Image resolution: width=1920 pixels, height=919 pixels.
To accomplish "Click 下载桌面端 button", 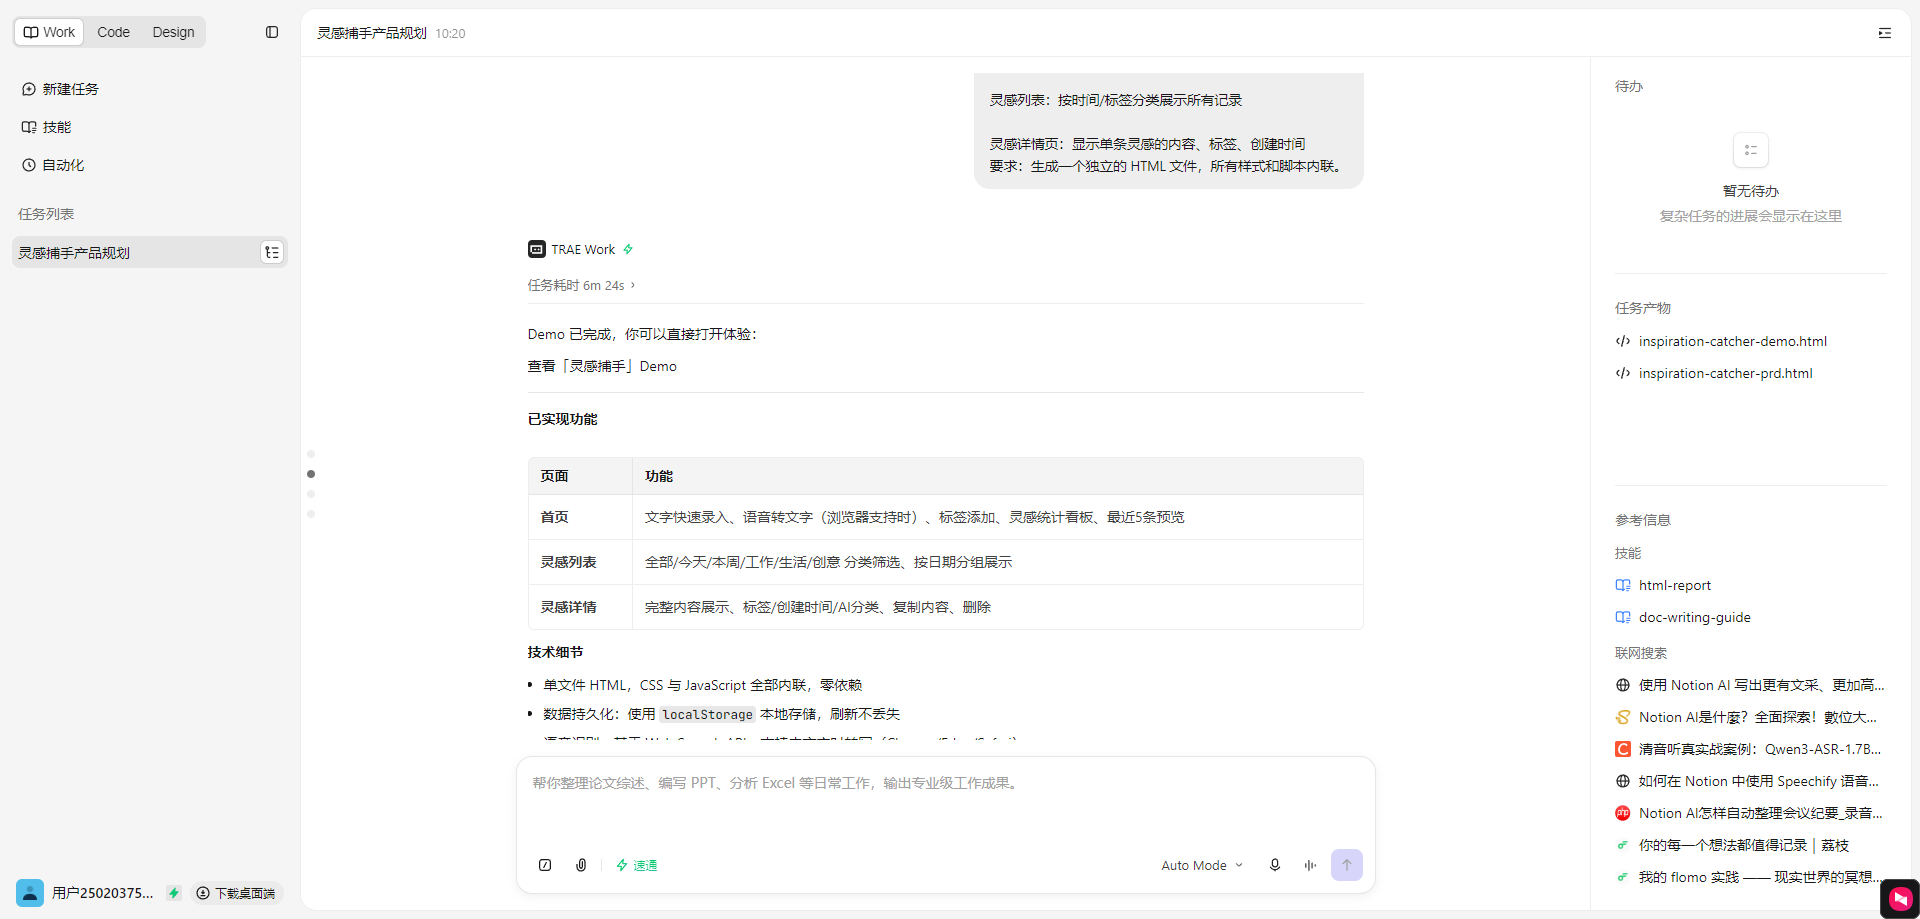I will 236,893.
